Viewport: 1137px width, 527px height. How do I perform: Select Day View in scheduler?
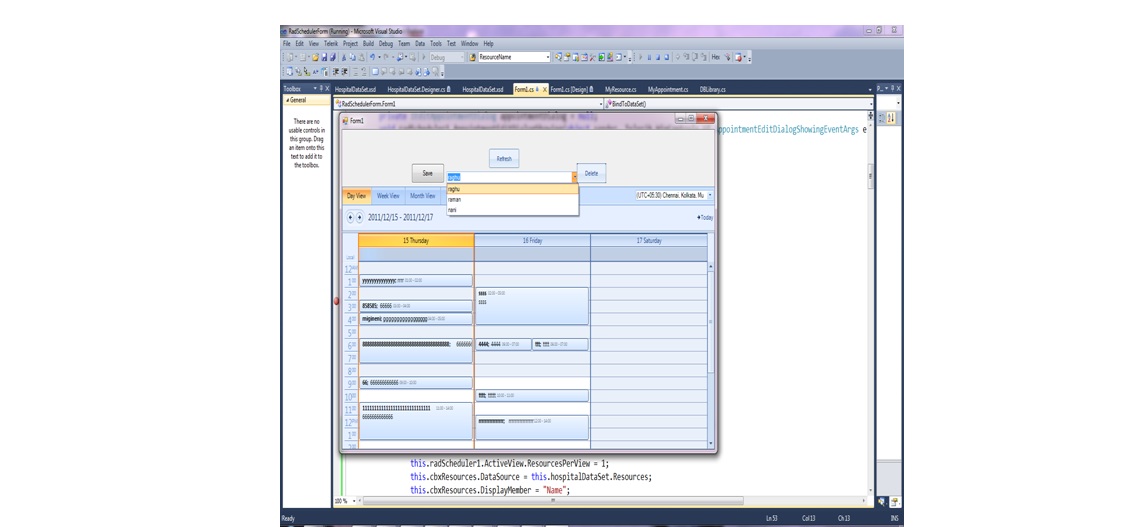click(x=356, y=196)
